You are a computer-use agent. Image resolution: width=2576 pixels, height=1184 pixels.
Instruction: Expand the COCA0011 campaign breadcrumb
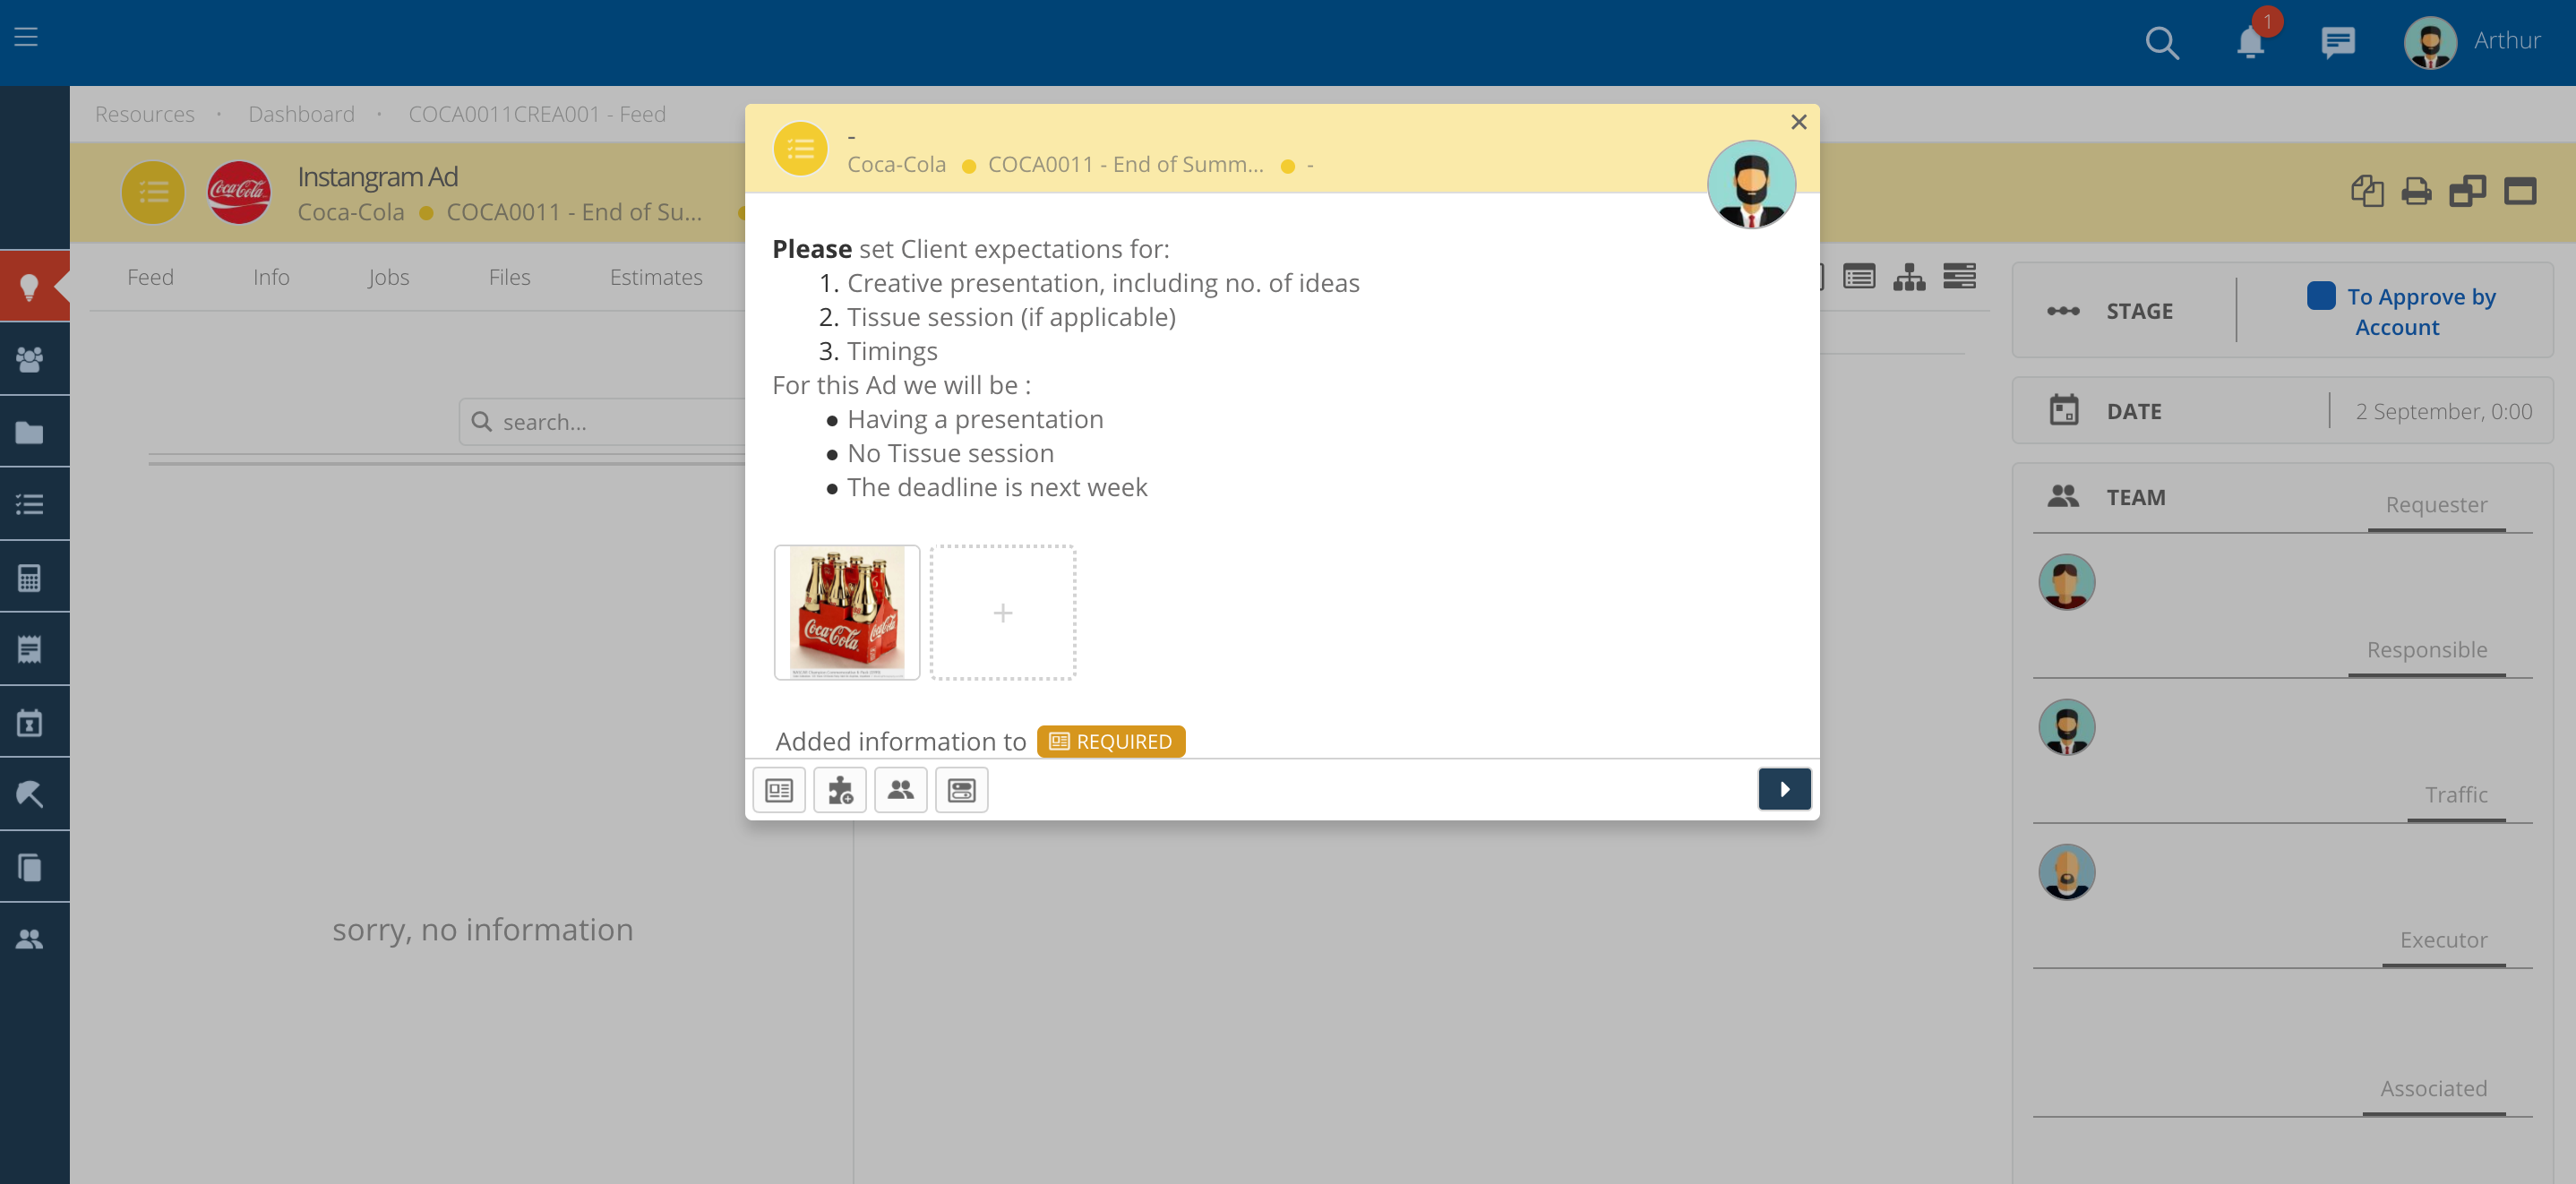point(1127,163)
